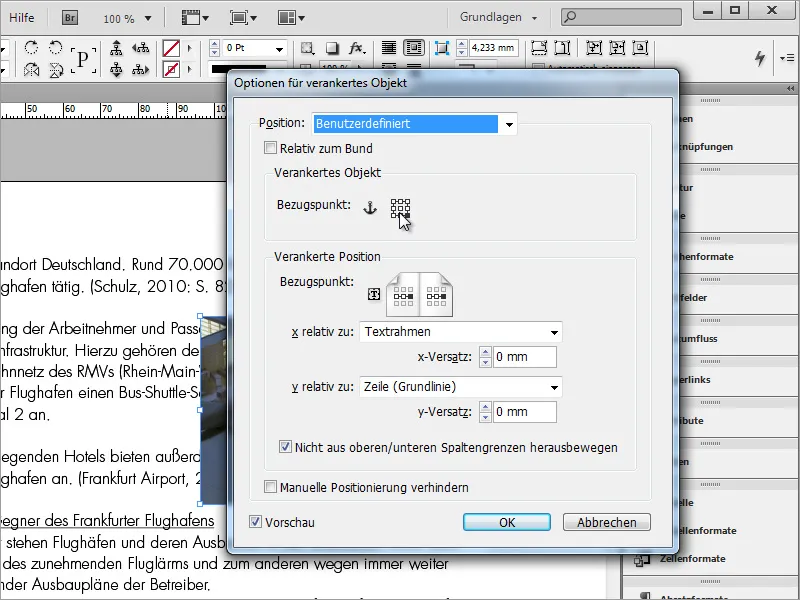Click the stroke color swatch (none)
This screenshot has width=800, height=600.
(171, 69)
